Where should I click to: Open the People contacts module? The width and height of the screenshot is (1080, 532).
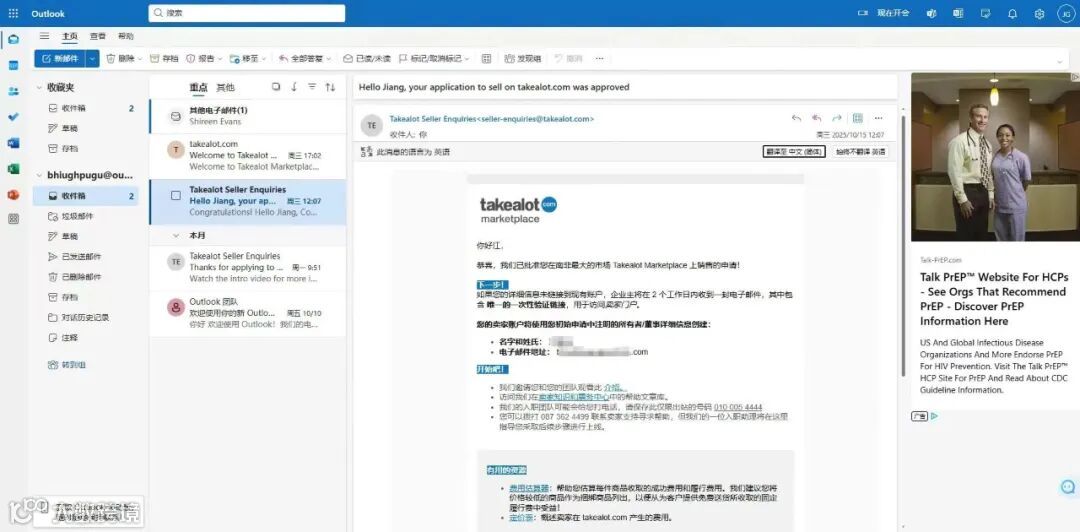click(13, 91)
